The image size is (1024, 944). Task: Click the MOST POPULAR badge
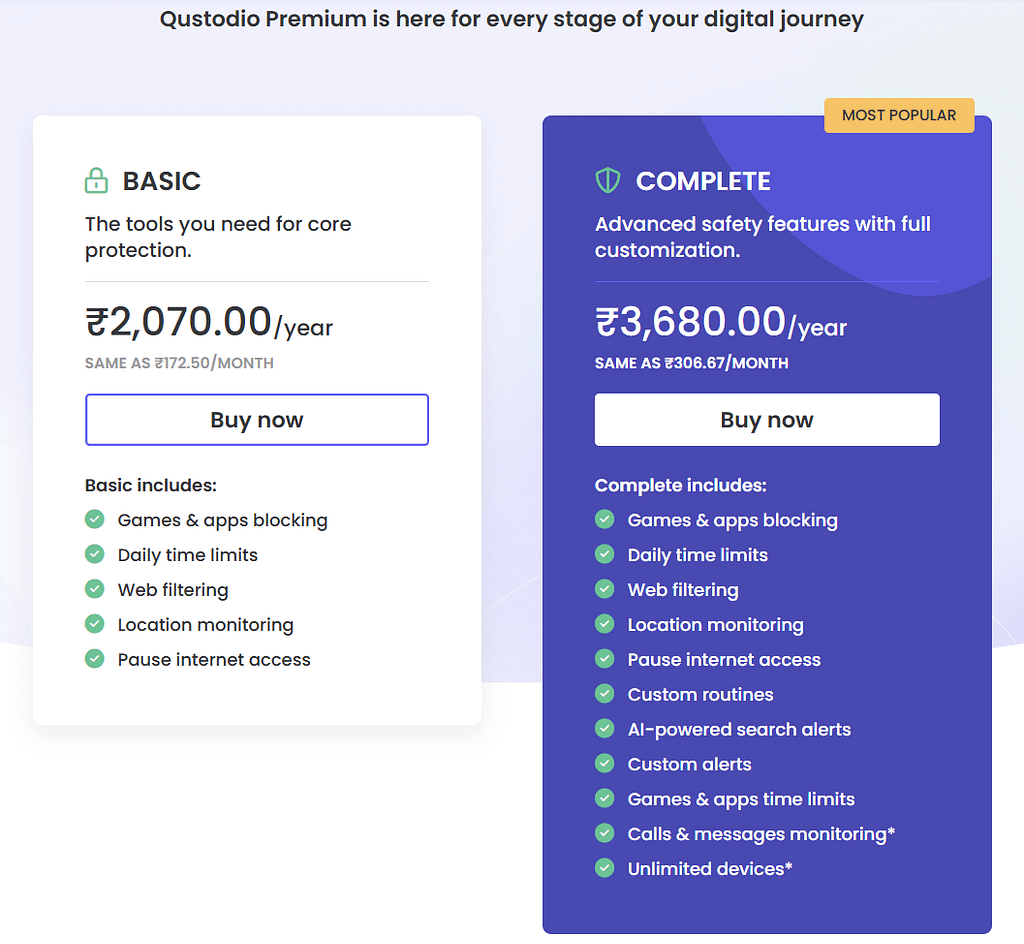click(899, 115)
